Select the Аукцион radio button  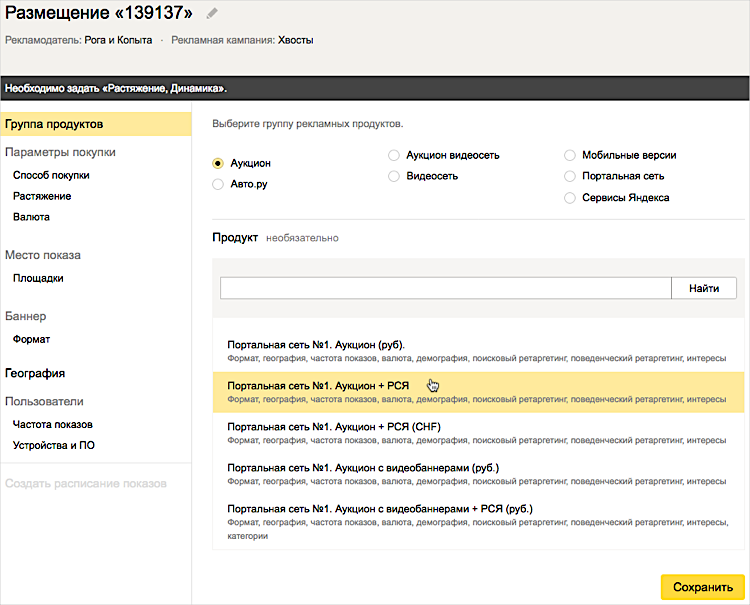(x=218, y=164)
